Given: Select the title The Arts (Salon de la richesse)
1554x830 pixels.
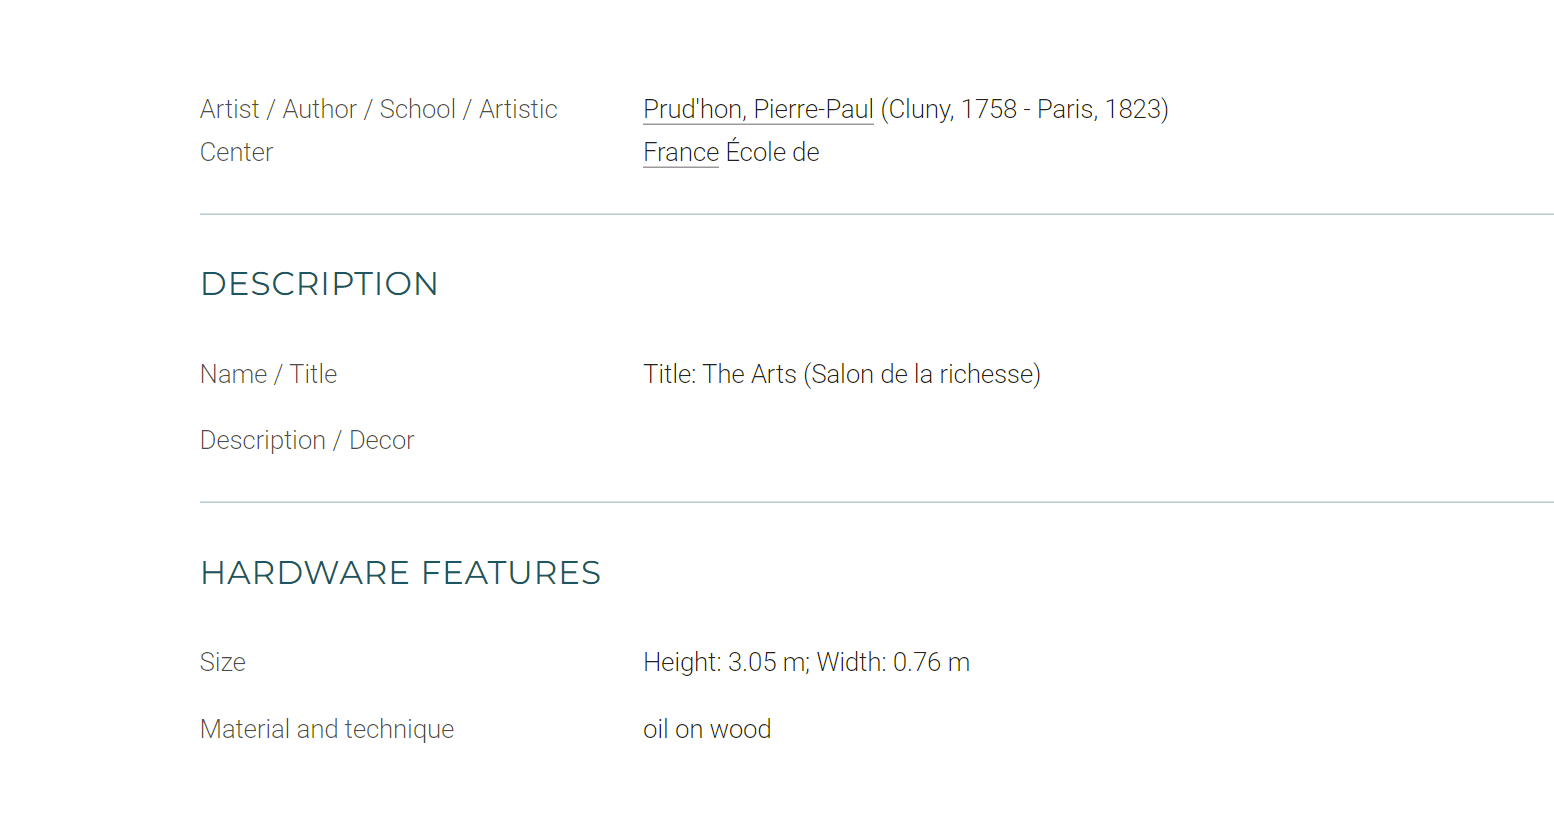Looking at the screenshot, I should click(872, 374).
